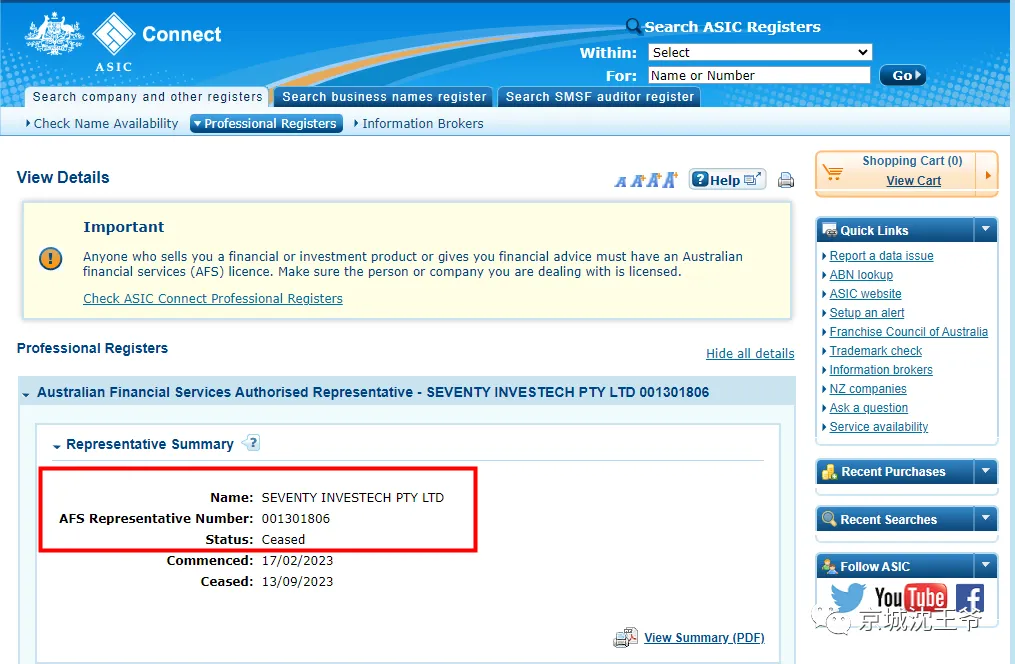
Task: Open Search SMSF auditor register tab
Action: pyautogui.click(x=599, y=97)
